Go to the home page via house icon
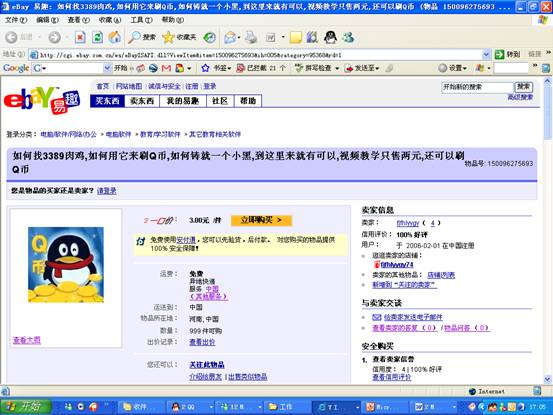This screenshot has width=553, height=415. pos(115,37)
